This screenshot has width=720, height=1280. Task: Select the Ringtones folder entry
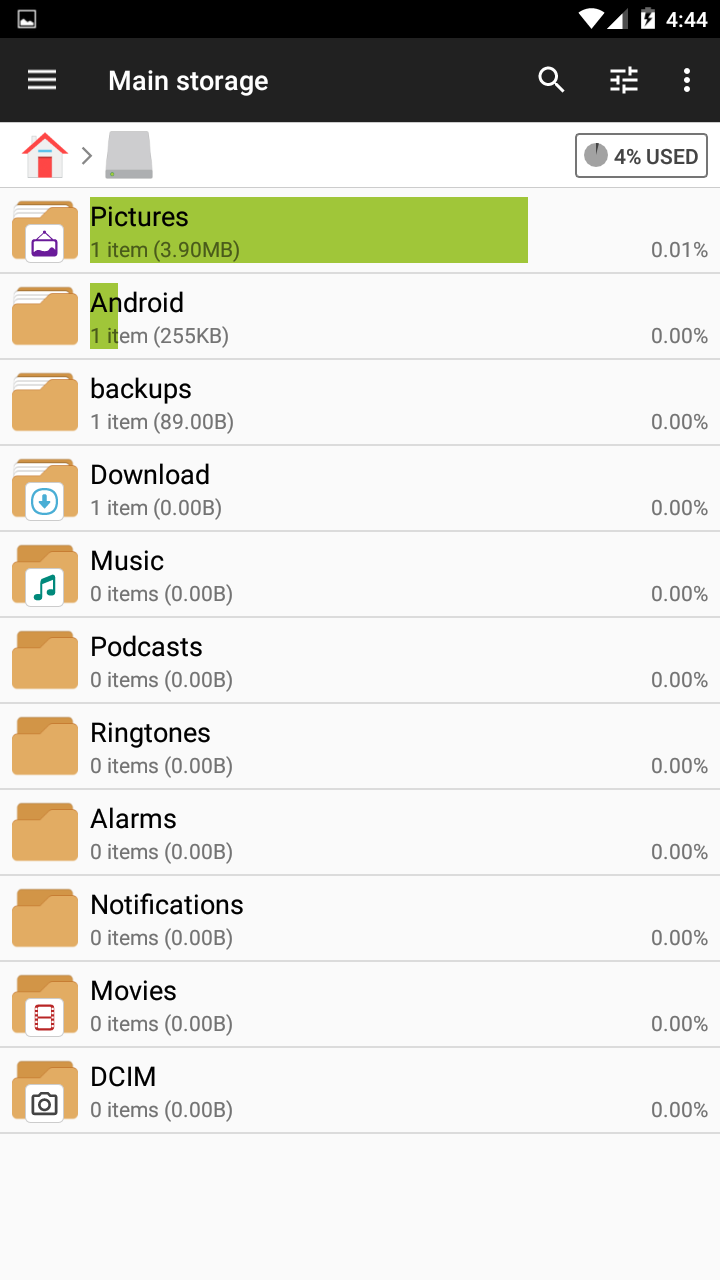(x=300, y=746)
